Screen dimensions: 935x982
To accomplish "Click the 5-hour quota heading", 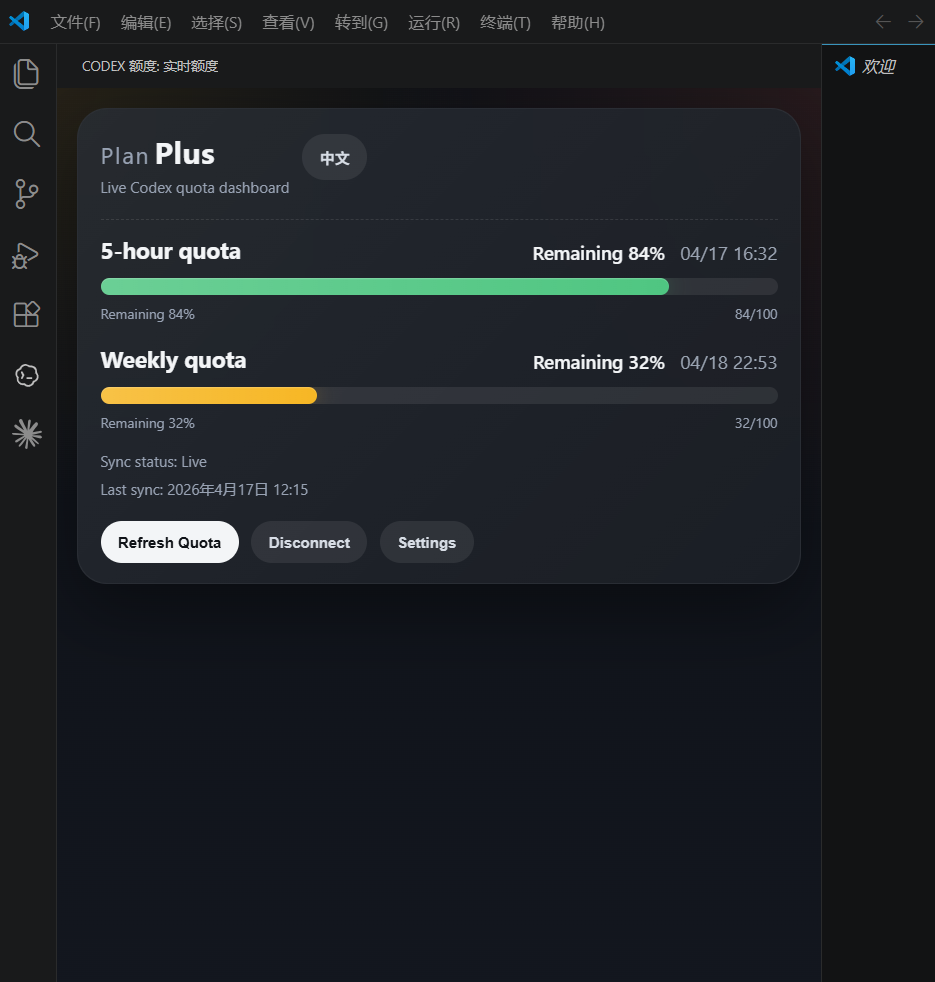I will (170, 252).
